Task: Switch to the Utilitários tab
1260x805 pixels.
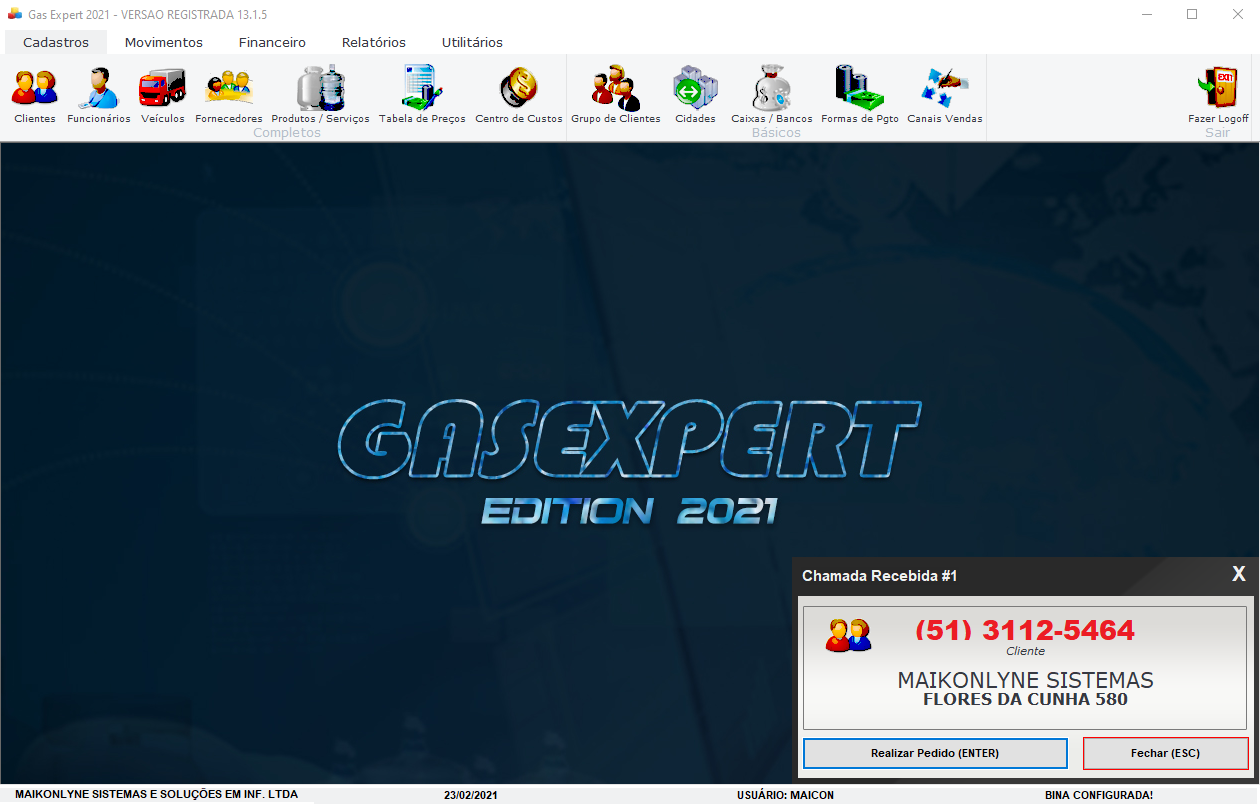Action: 472,42
